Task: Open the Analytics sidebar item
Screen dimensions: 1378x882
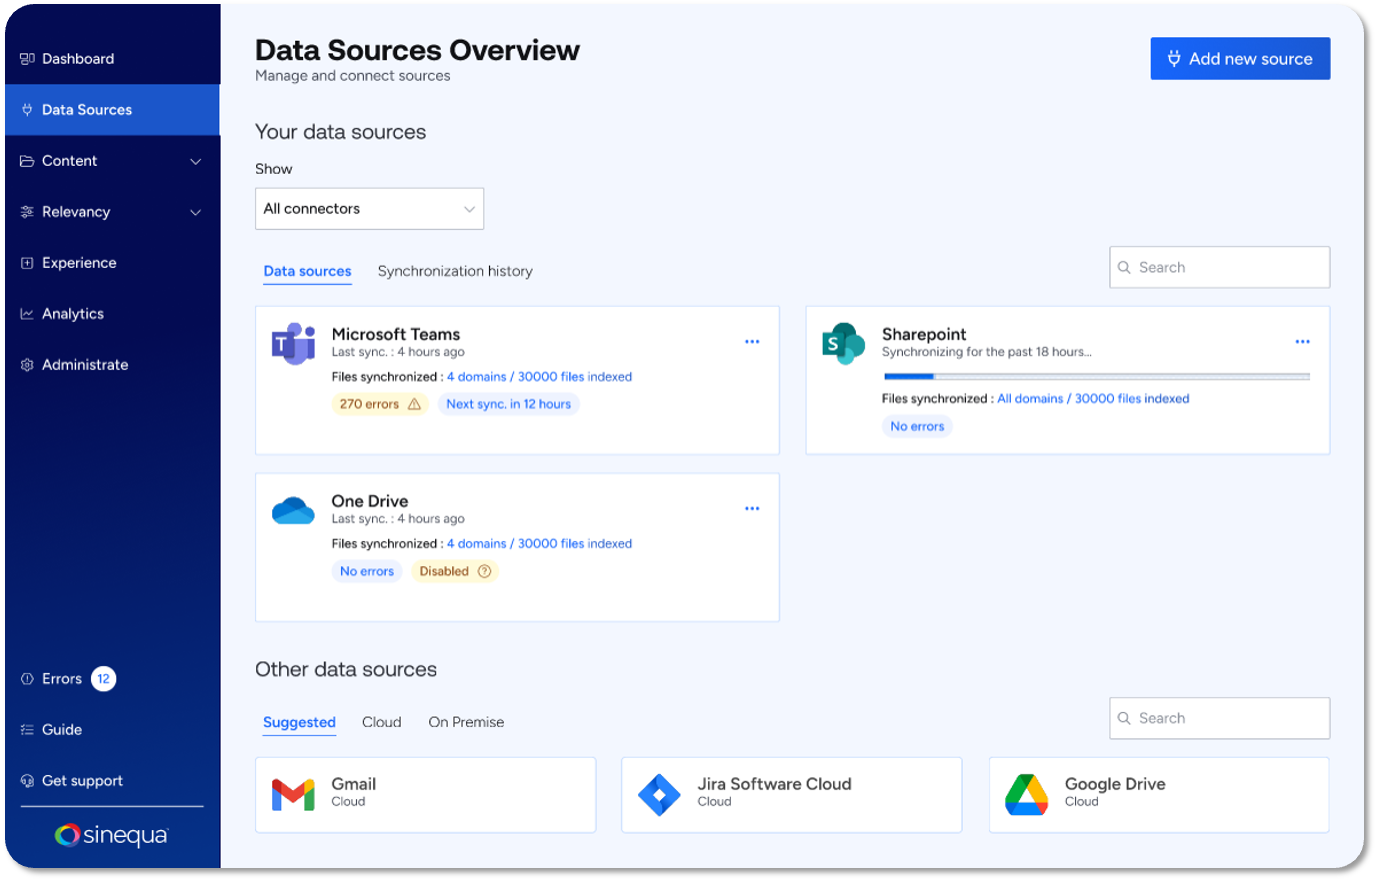Action: tap(73, 314)
